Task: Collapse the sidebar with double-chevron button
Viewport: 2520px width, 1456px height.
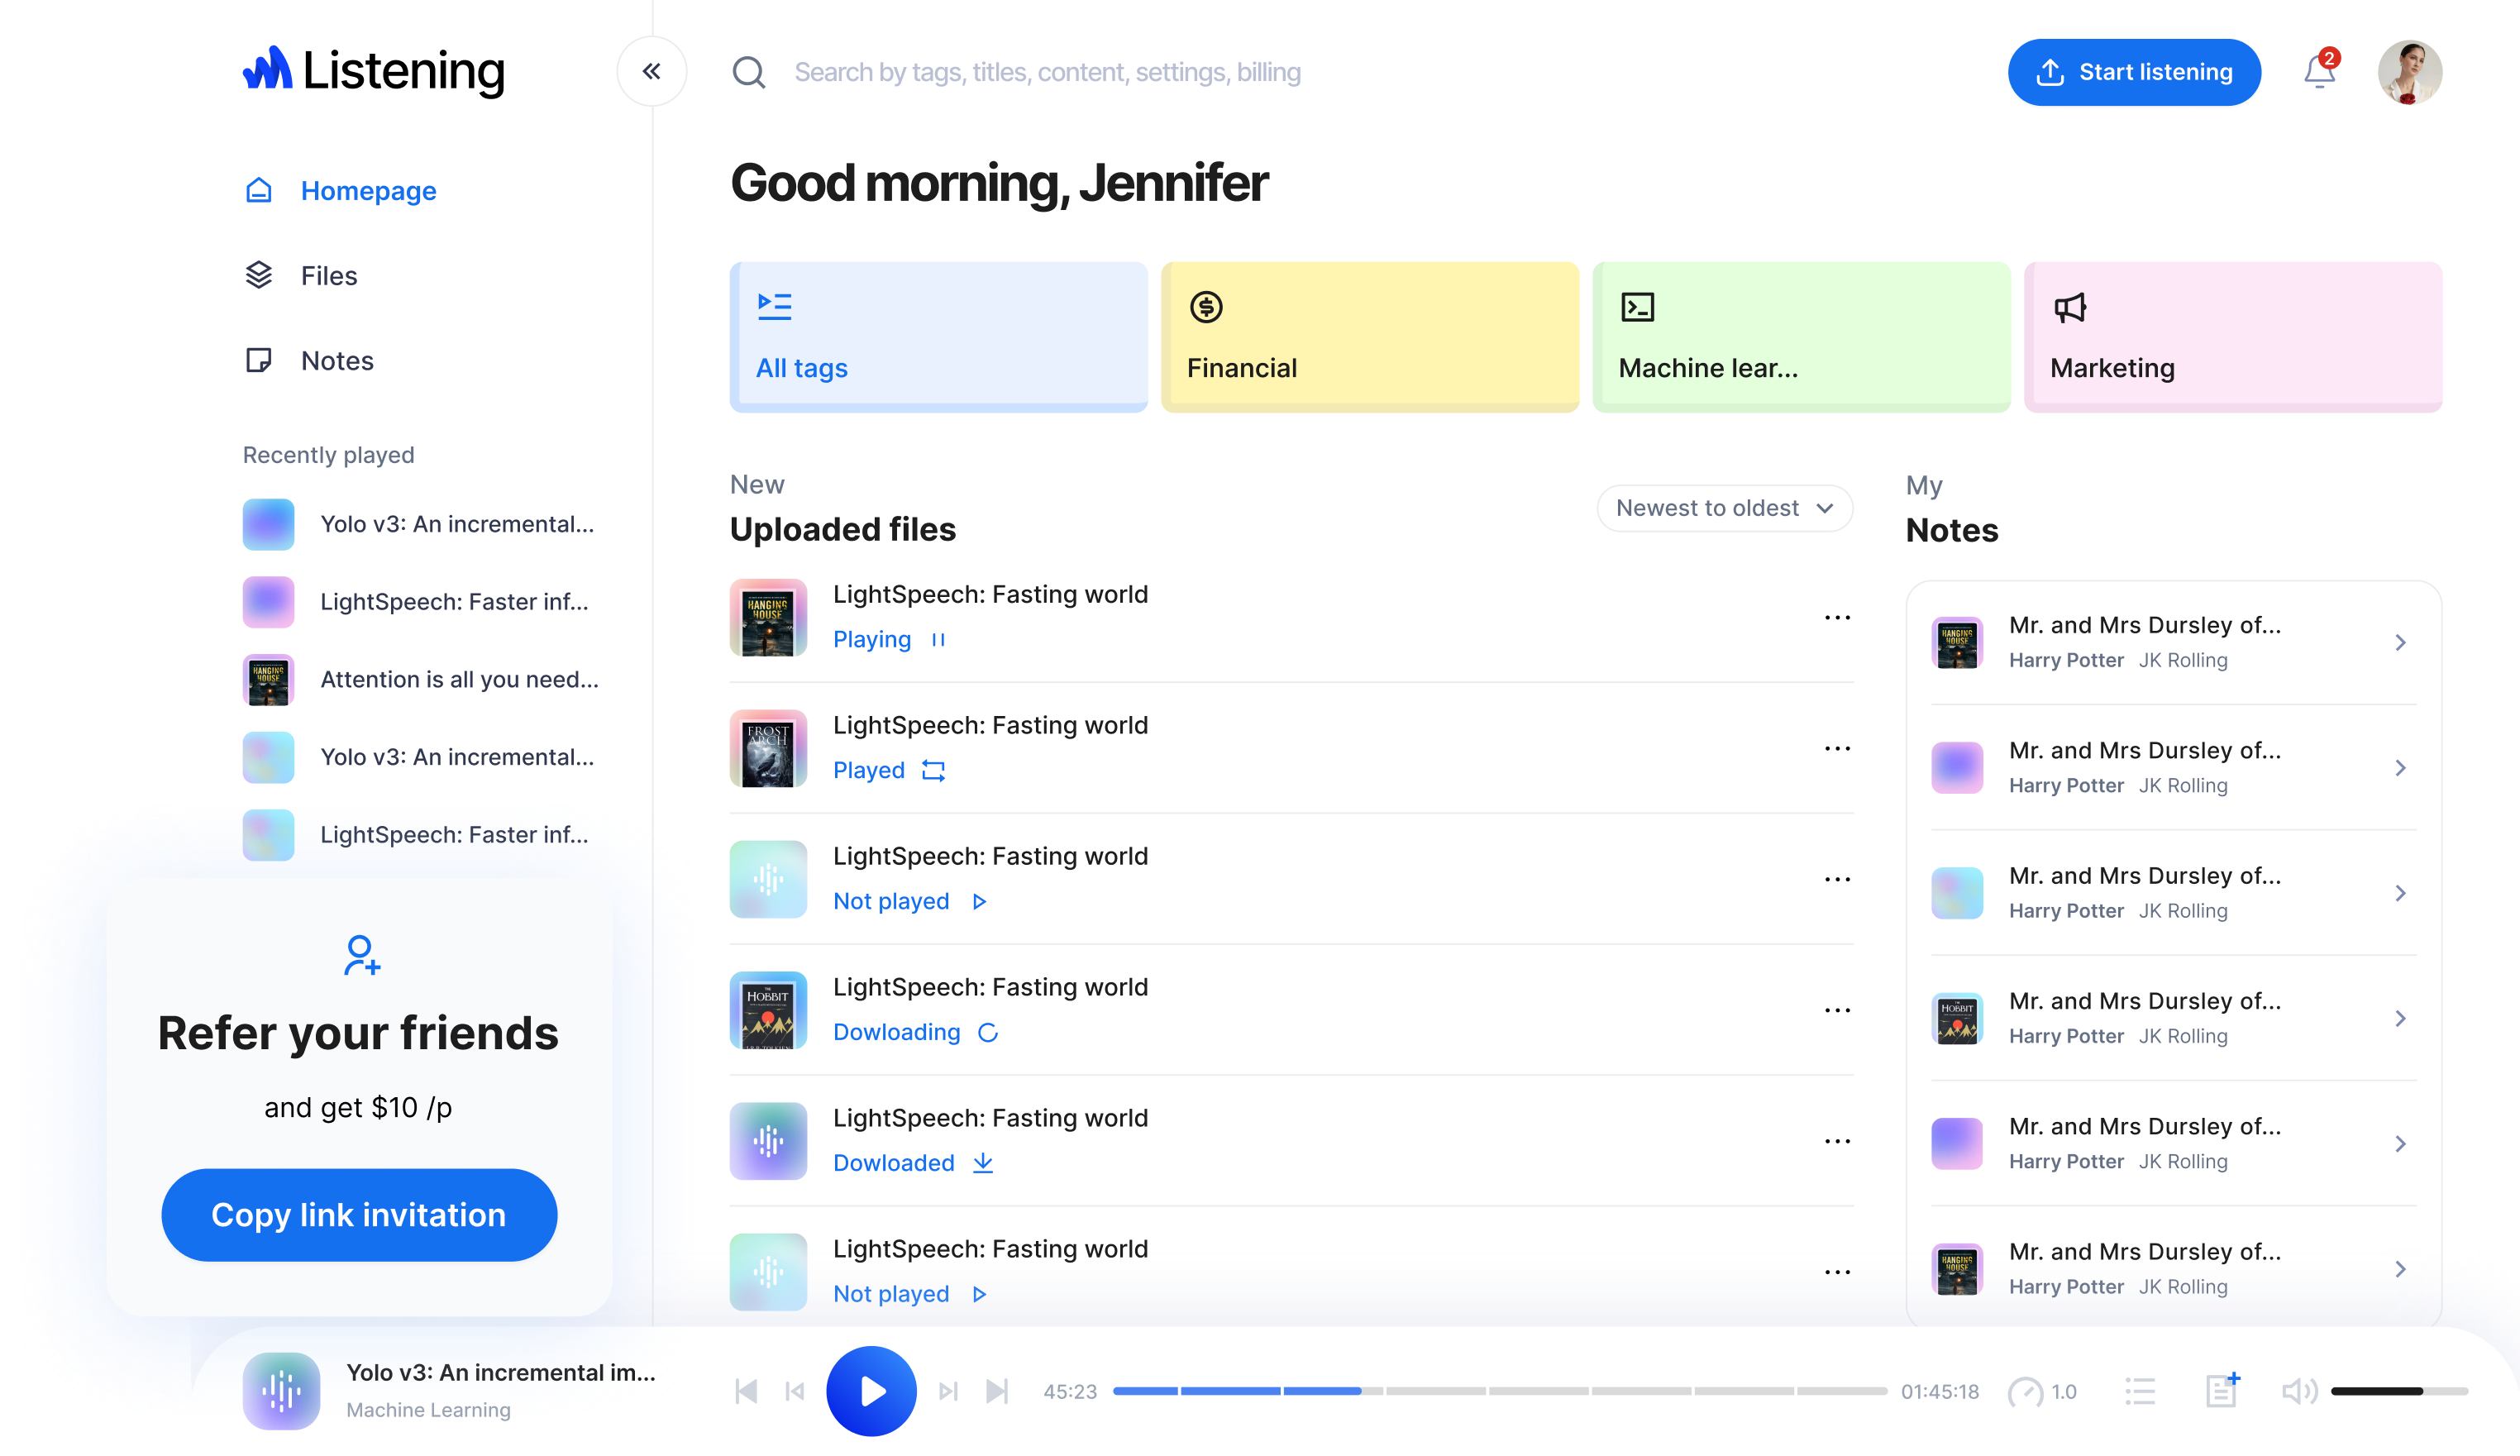Action: [x=651, y=71]
